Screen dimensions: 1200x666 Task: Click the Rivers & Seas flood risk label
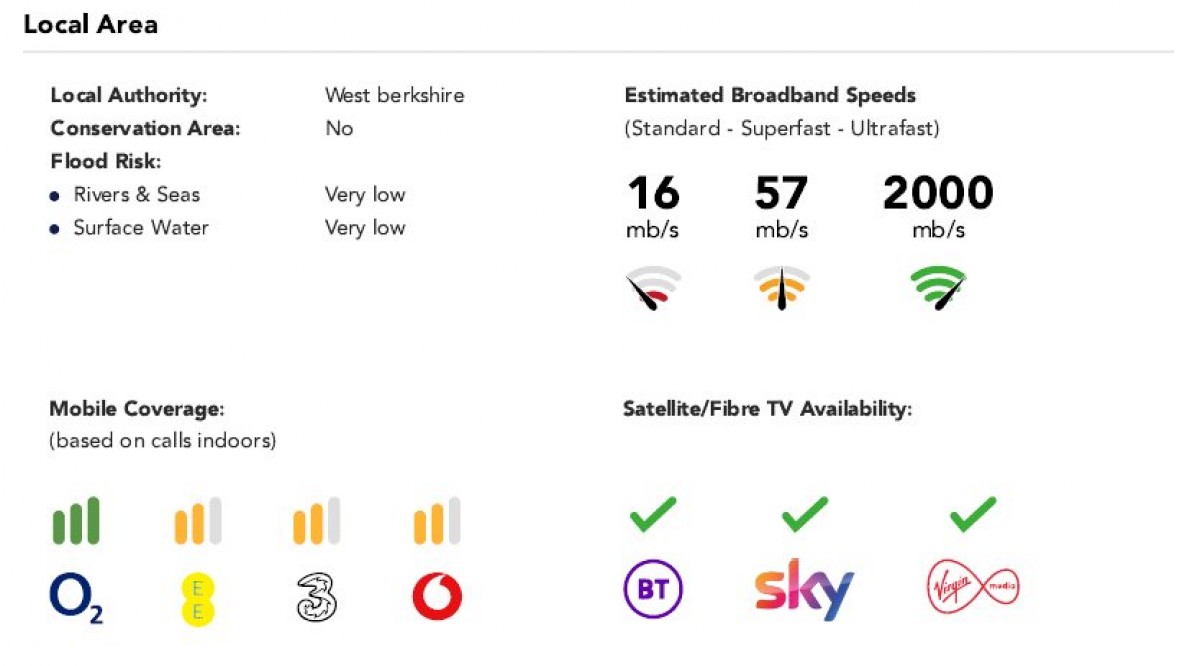click(x=137, y=194)
